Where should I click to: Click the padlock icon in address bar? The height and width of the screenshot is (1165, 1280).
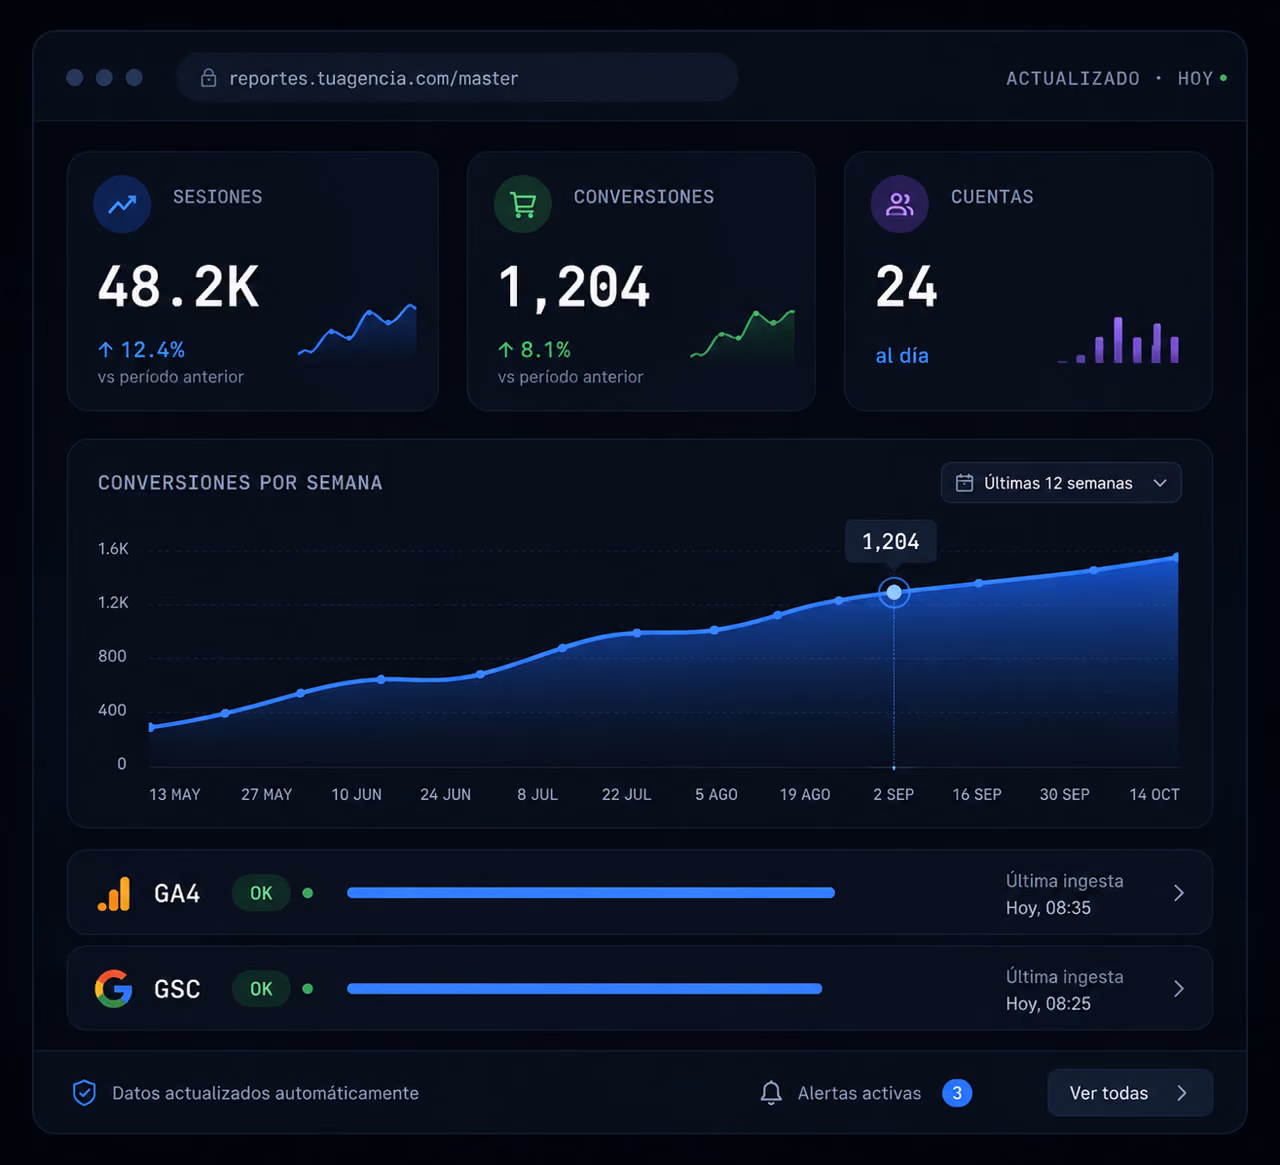click(x=208, y=78)
